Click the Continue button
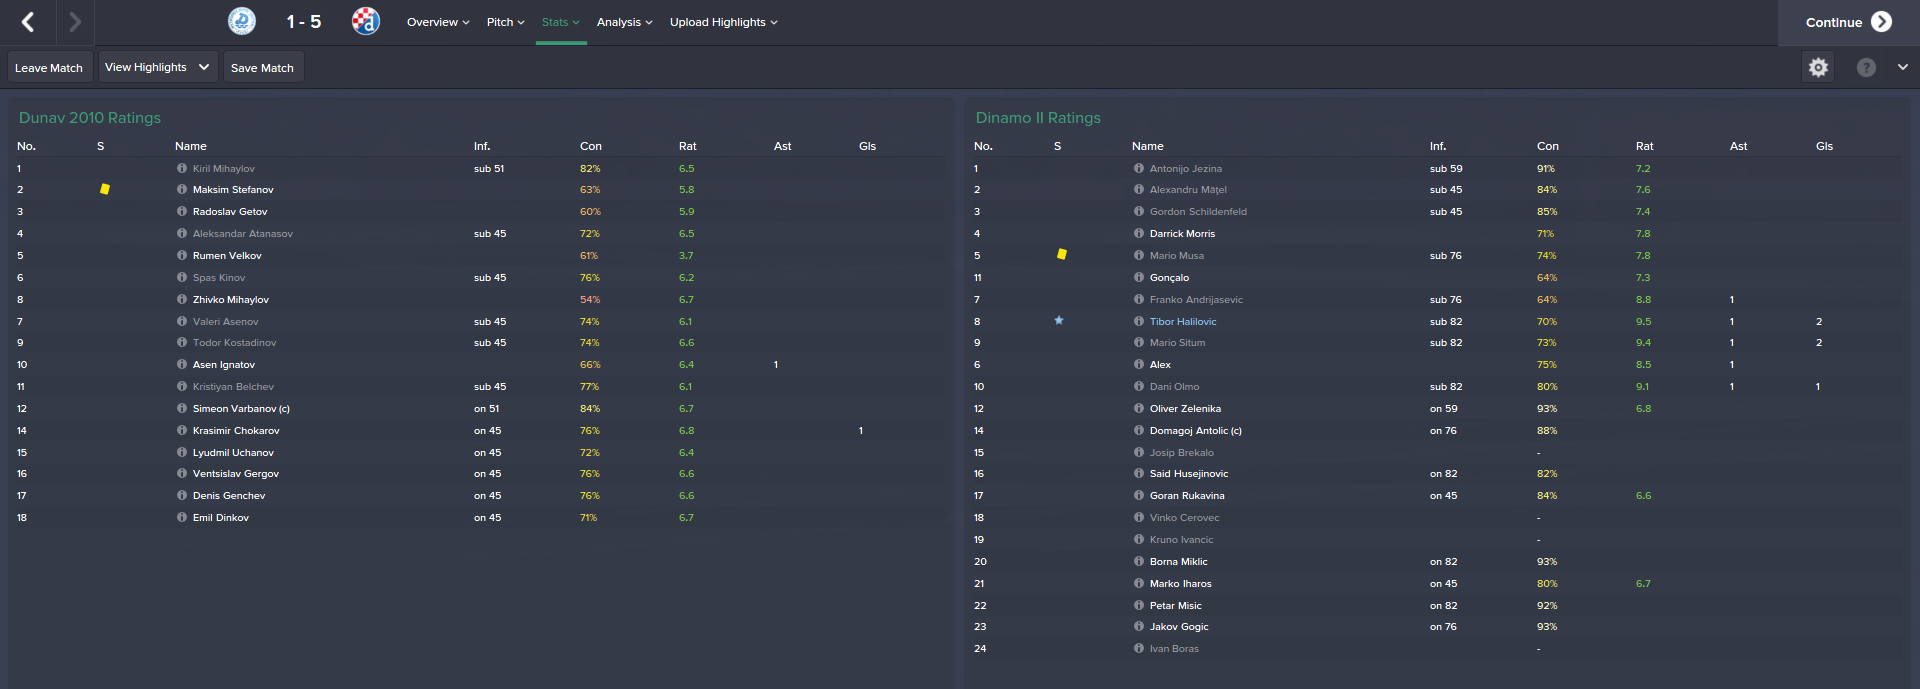The width and height of the screenshot is (1920, 689). click(1848, 22)
